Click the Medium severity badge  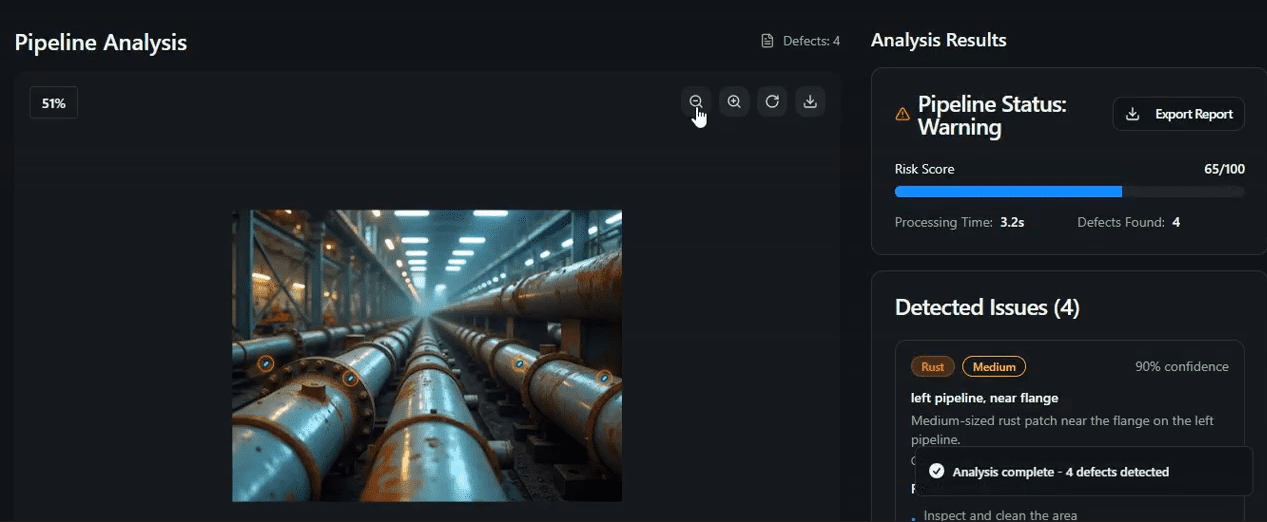coord(994,367)
